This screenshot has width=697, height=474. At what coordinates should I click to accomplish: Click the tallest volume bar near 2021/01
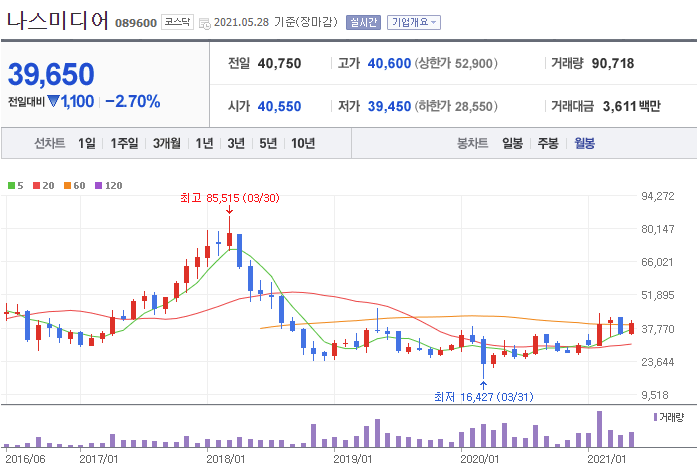pyautogui.click(x=599, y=429)
